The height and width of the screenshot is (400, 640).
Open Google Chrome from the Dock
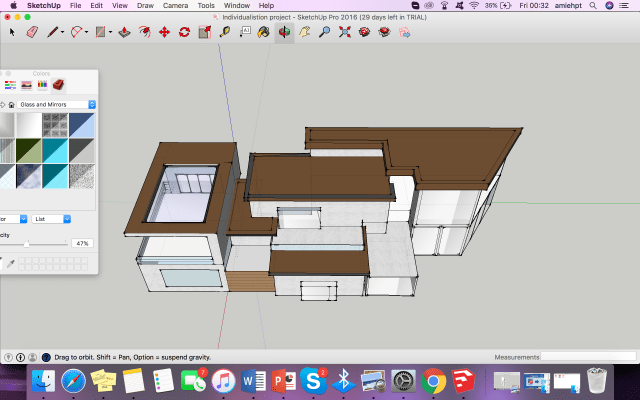pos(433,381)
